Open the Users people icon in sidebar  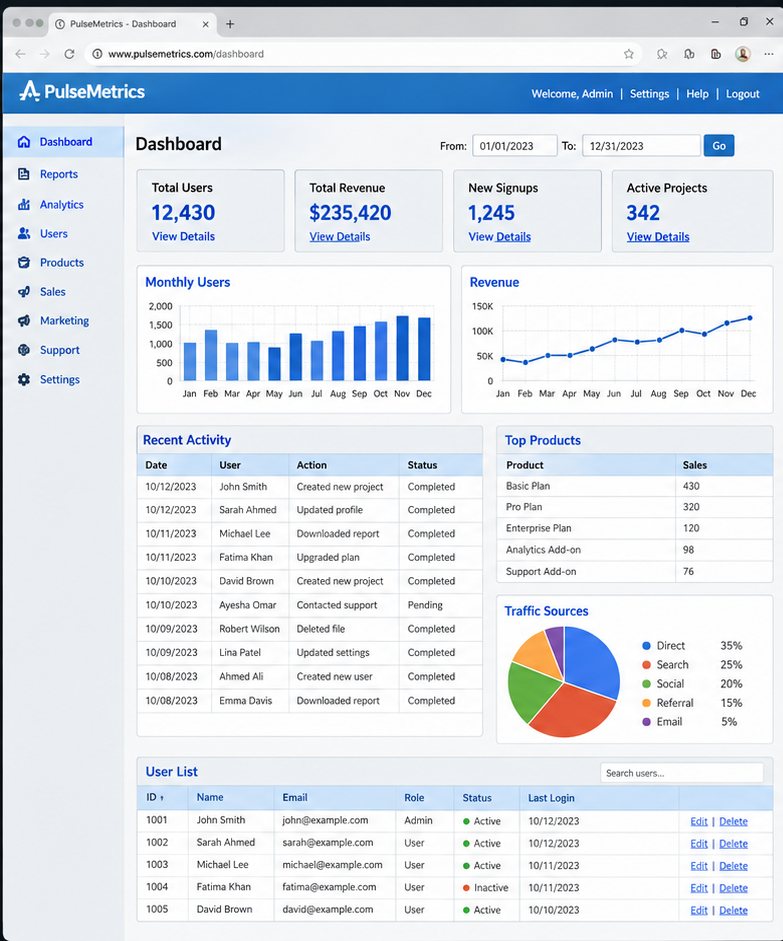(x=24, y=233)
